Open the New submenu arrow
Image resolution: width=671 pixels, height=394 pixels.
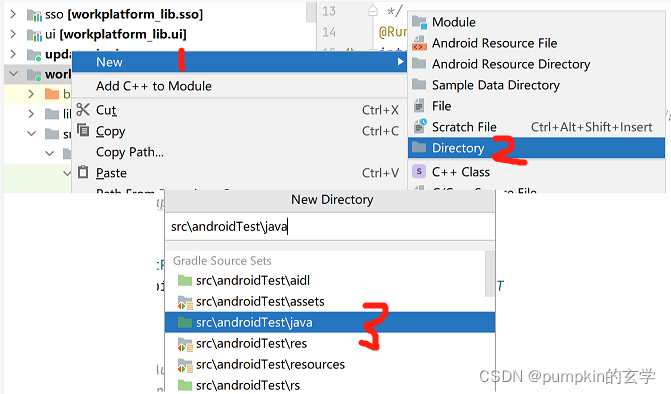(x=400, y=62)
